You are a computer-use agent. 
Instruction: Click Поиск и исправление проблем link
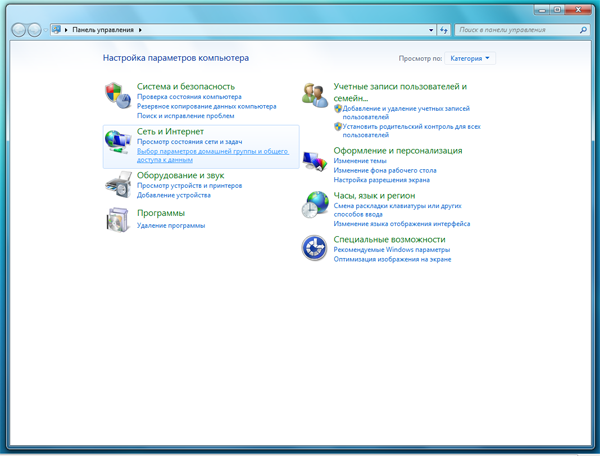click(x=186, y=116)
